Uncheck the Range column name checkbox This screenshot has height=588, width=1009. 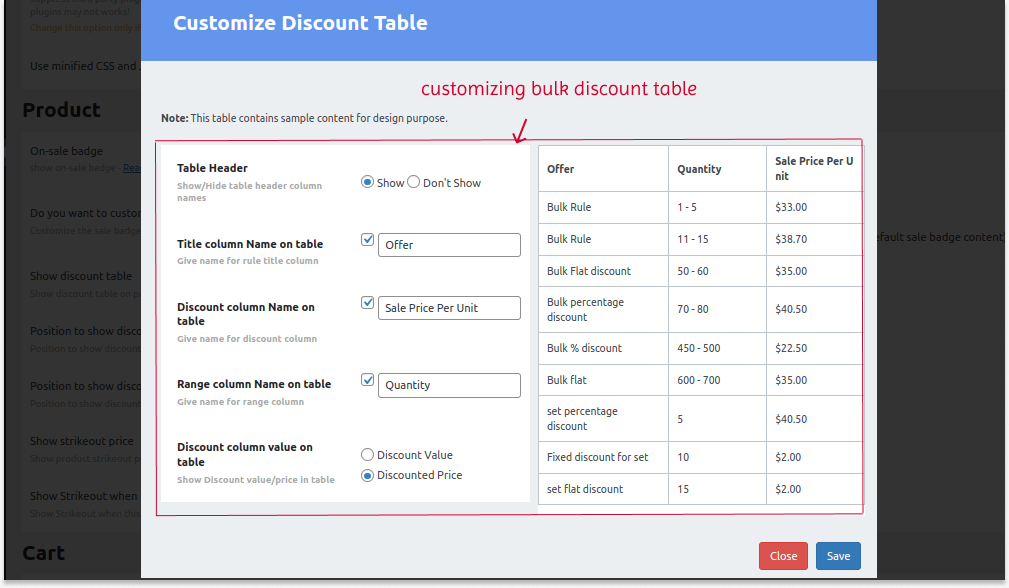pyautogui.click(x=367, y=379)
